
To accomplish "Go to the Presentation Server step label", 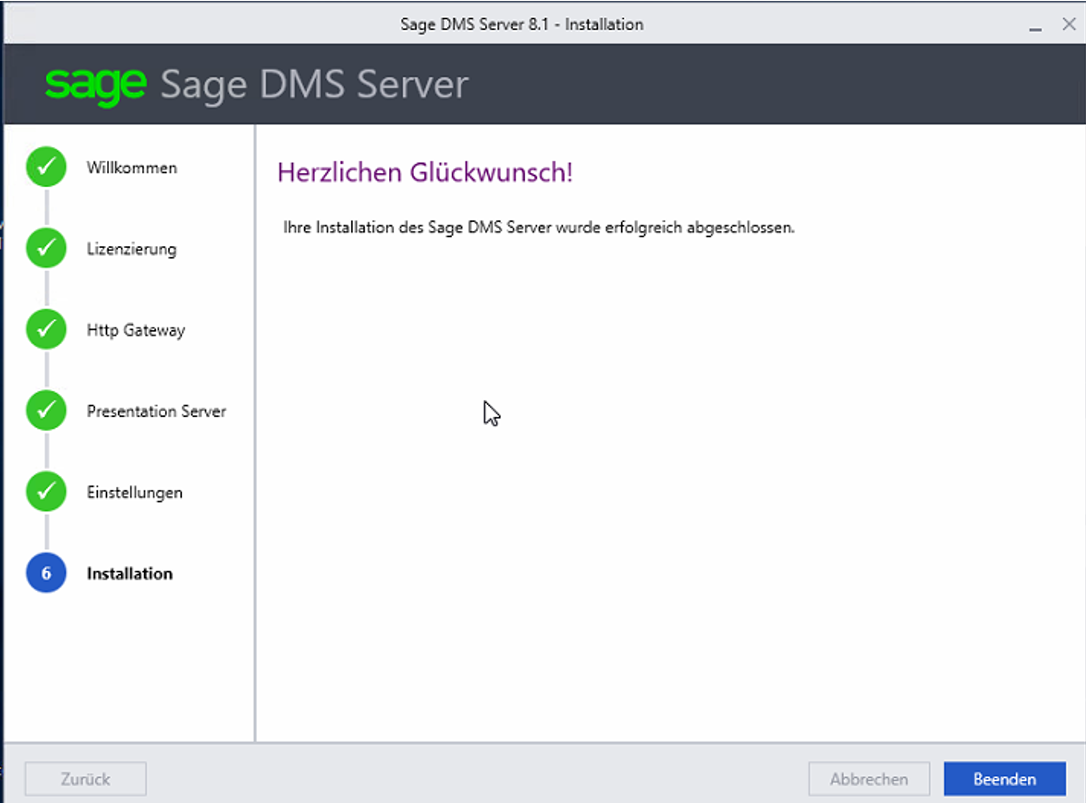I will pos(156,411).
